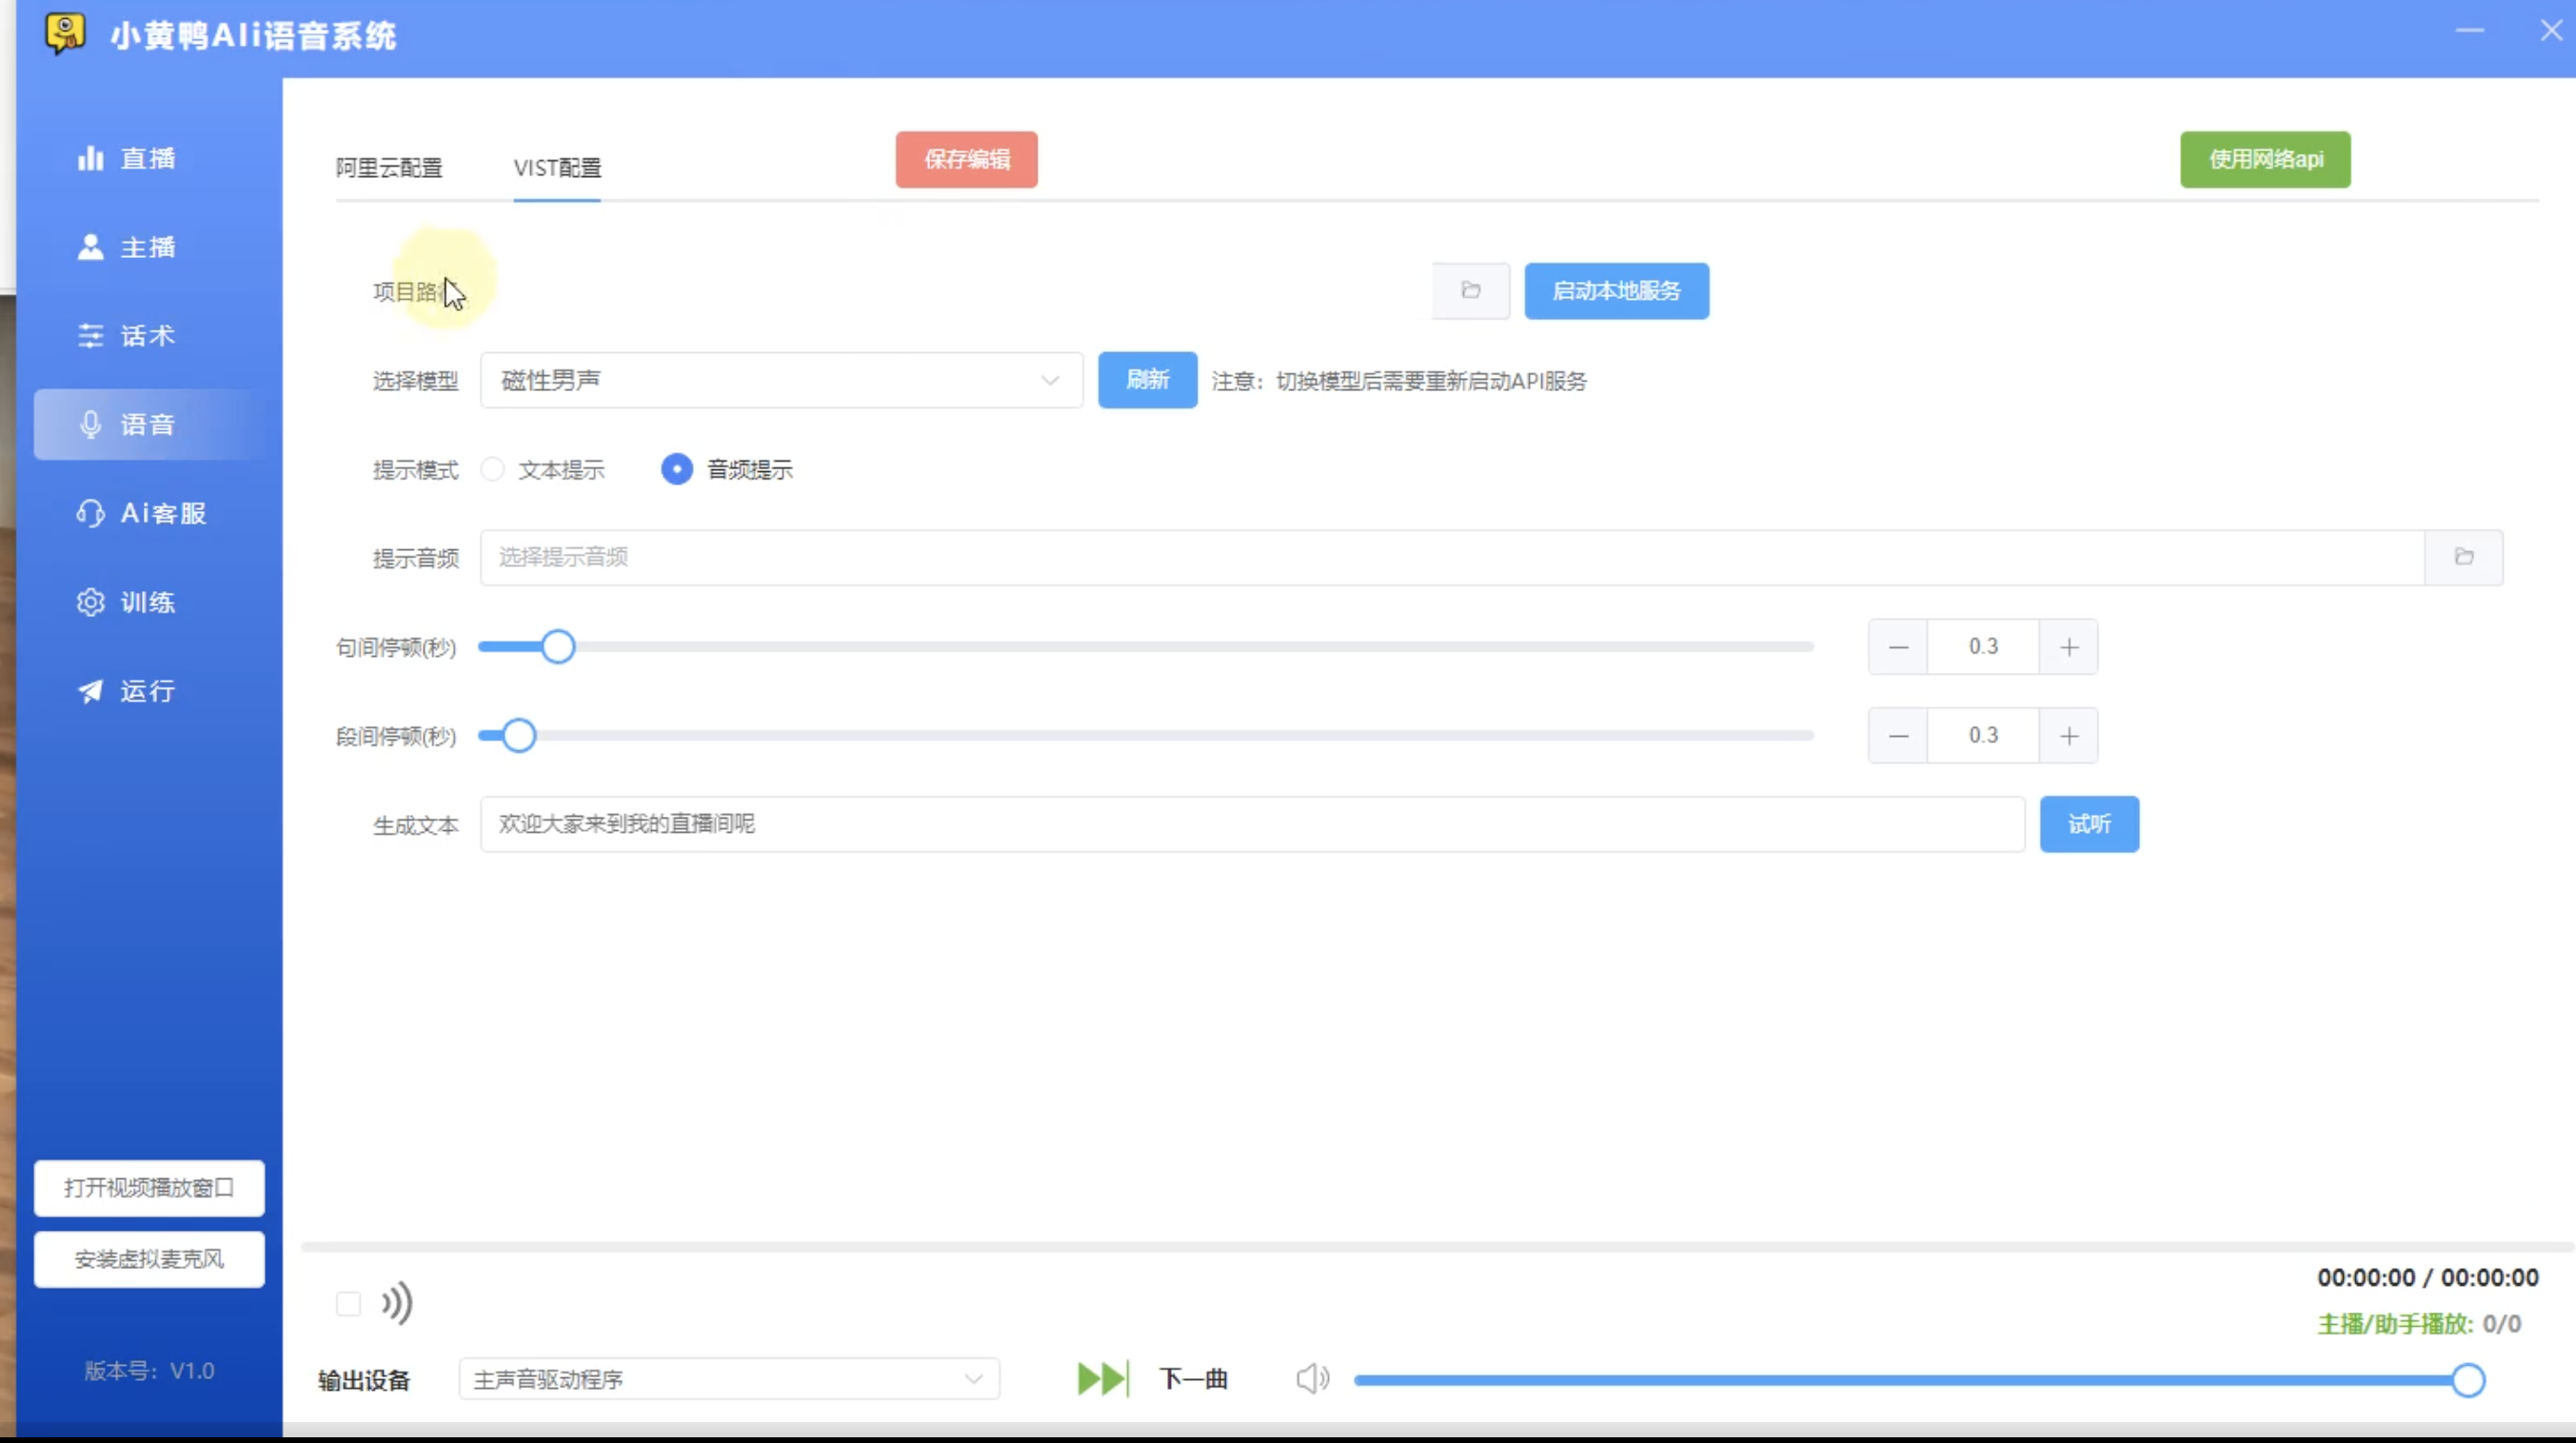Click the green next-track skip icon
Image resolution: width=2576 pixels, height=1443 pixels.
[x=1102, y=1379]
